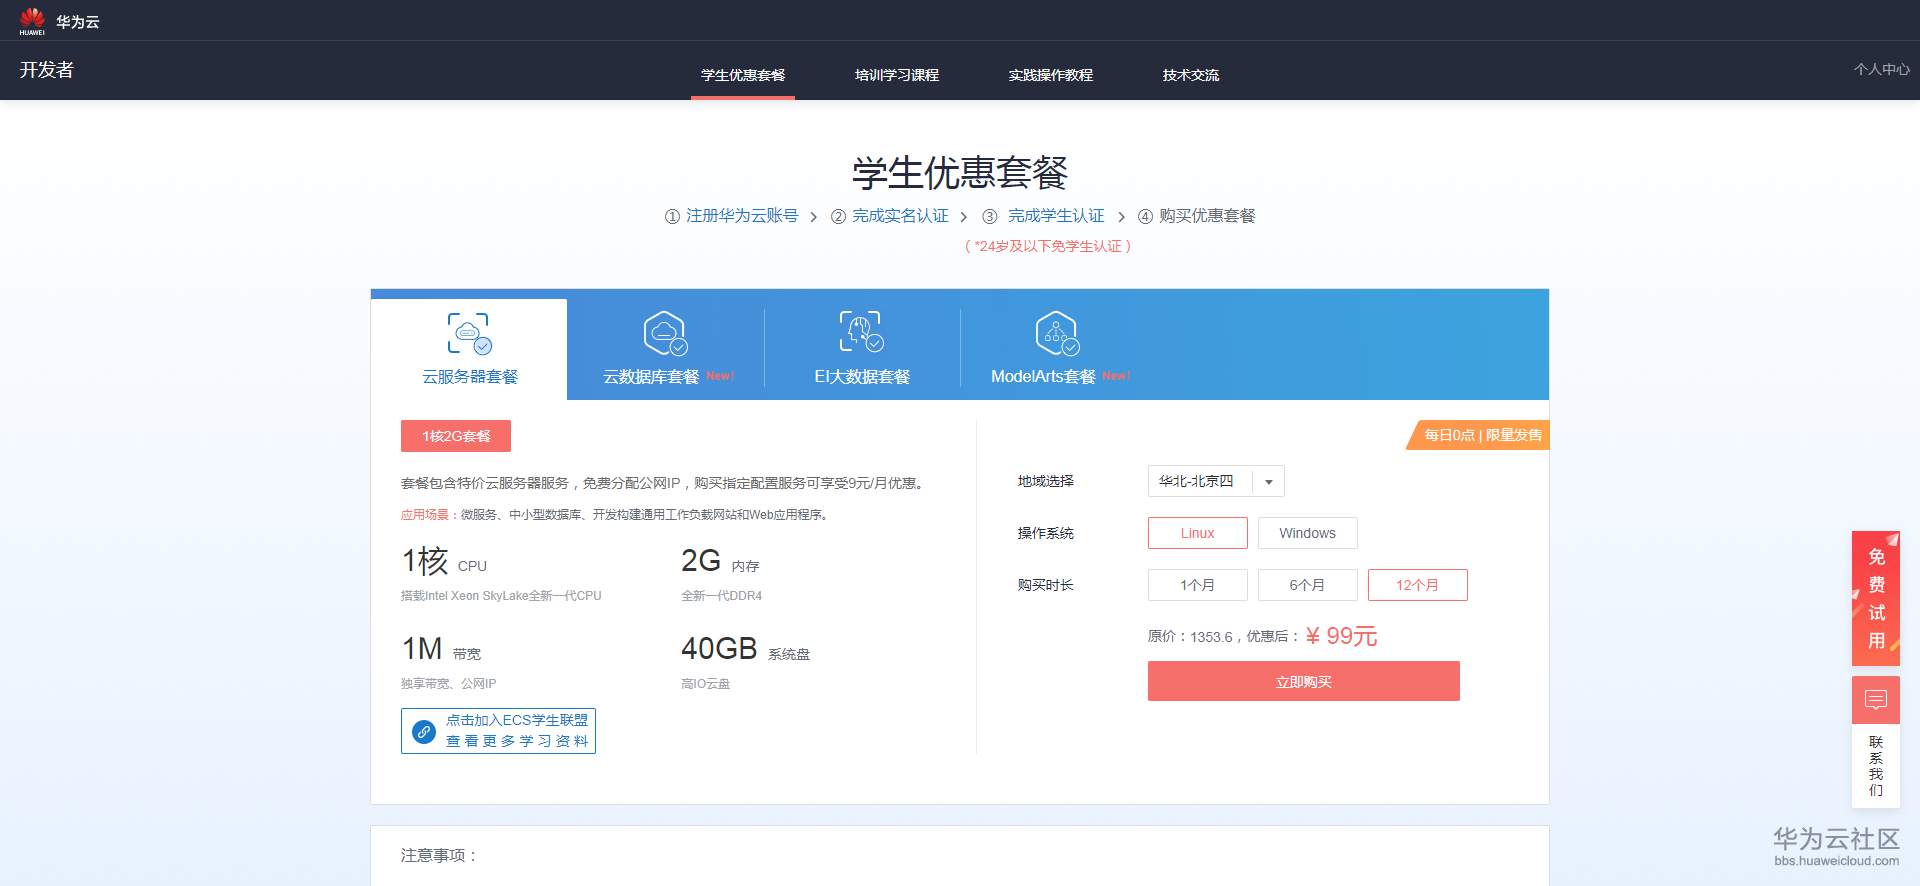Open the 技术交流 nav tab

point(1191,75)
